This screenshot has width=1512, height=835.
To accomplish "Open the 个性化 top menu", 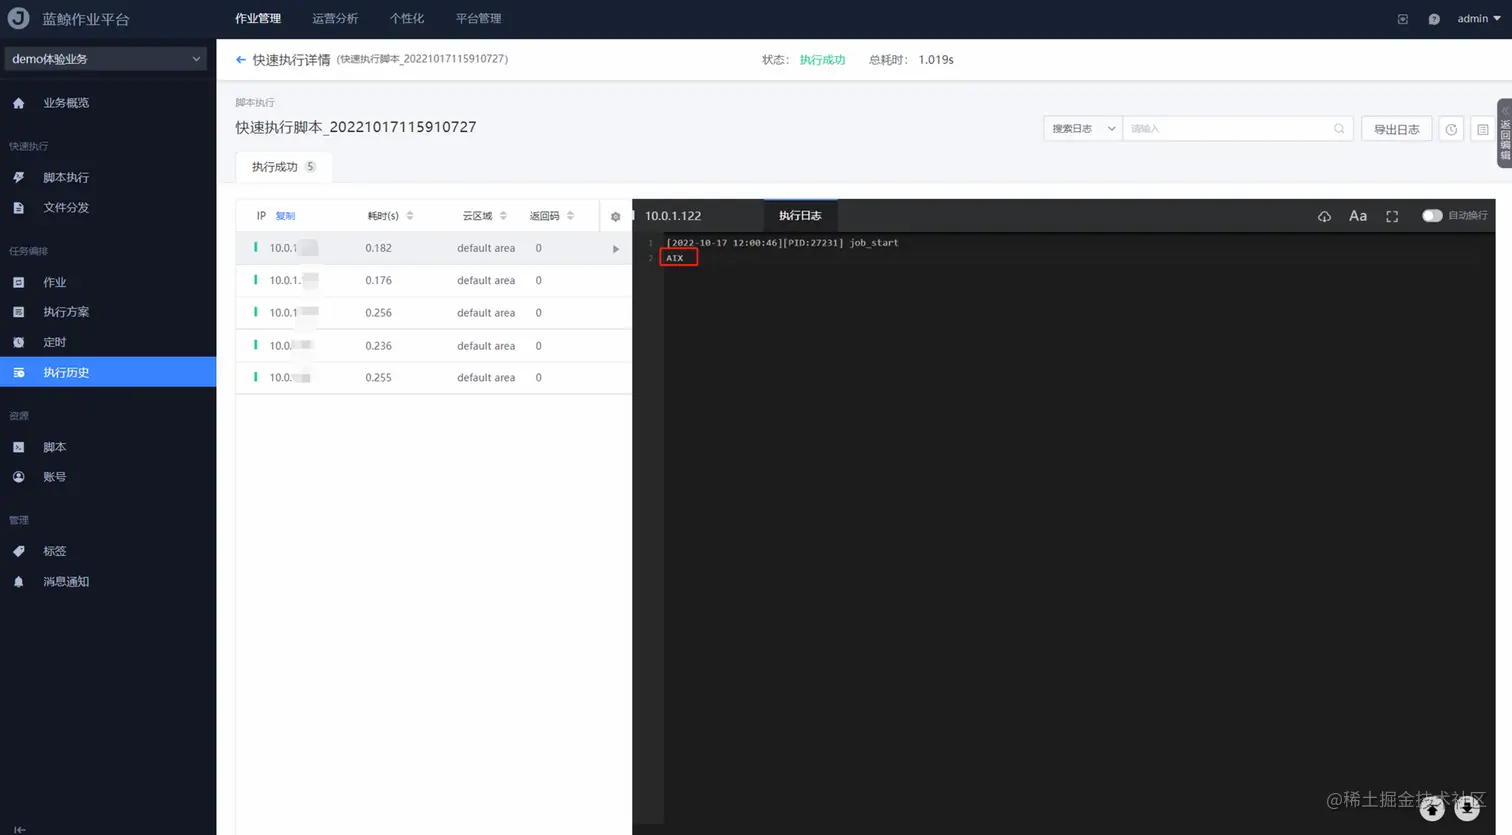I will pos(407,19).
